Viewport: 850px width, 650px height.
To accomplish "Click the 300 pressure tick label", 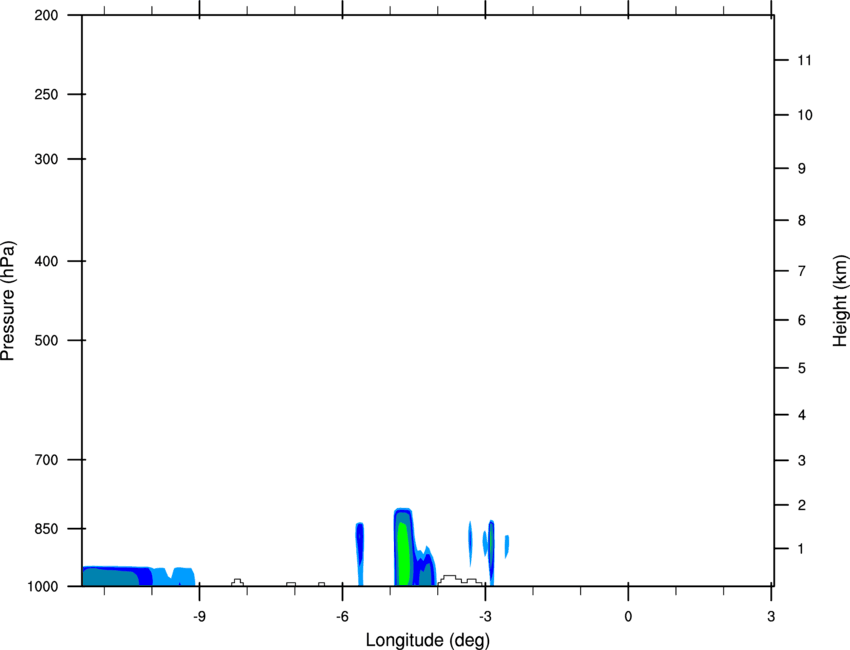I will (x=46, y=159).
